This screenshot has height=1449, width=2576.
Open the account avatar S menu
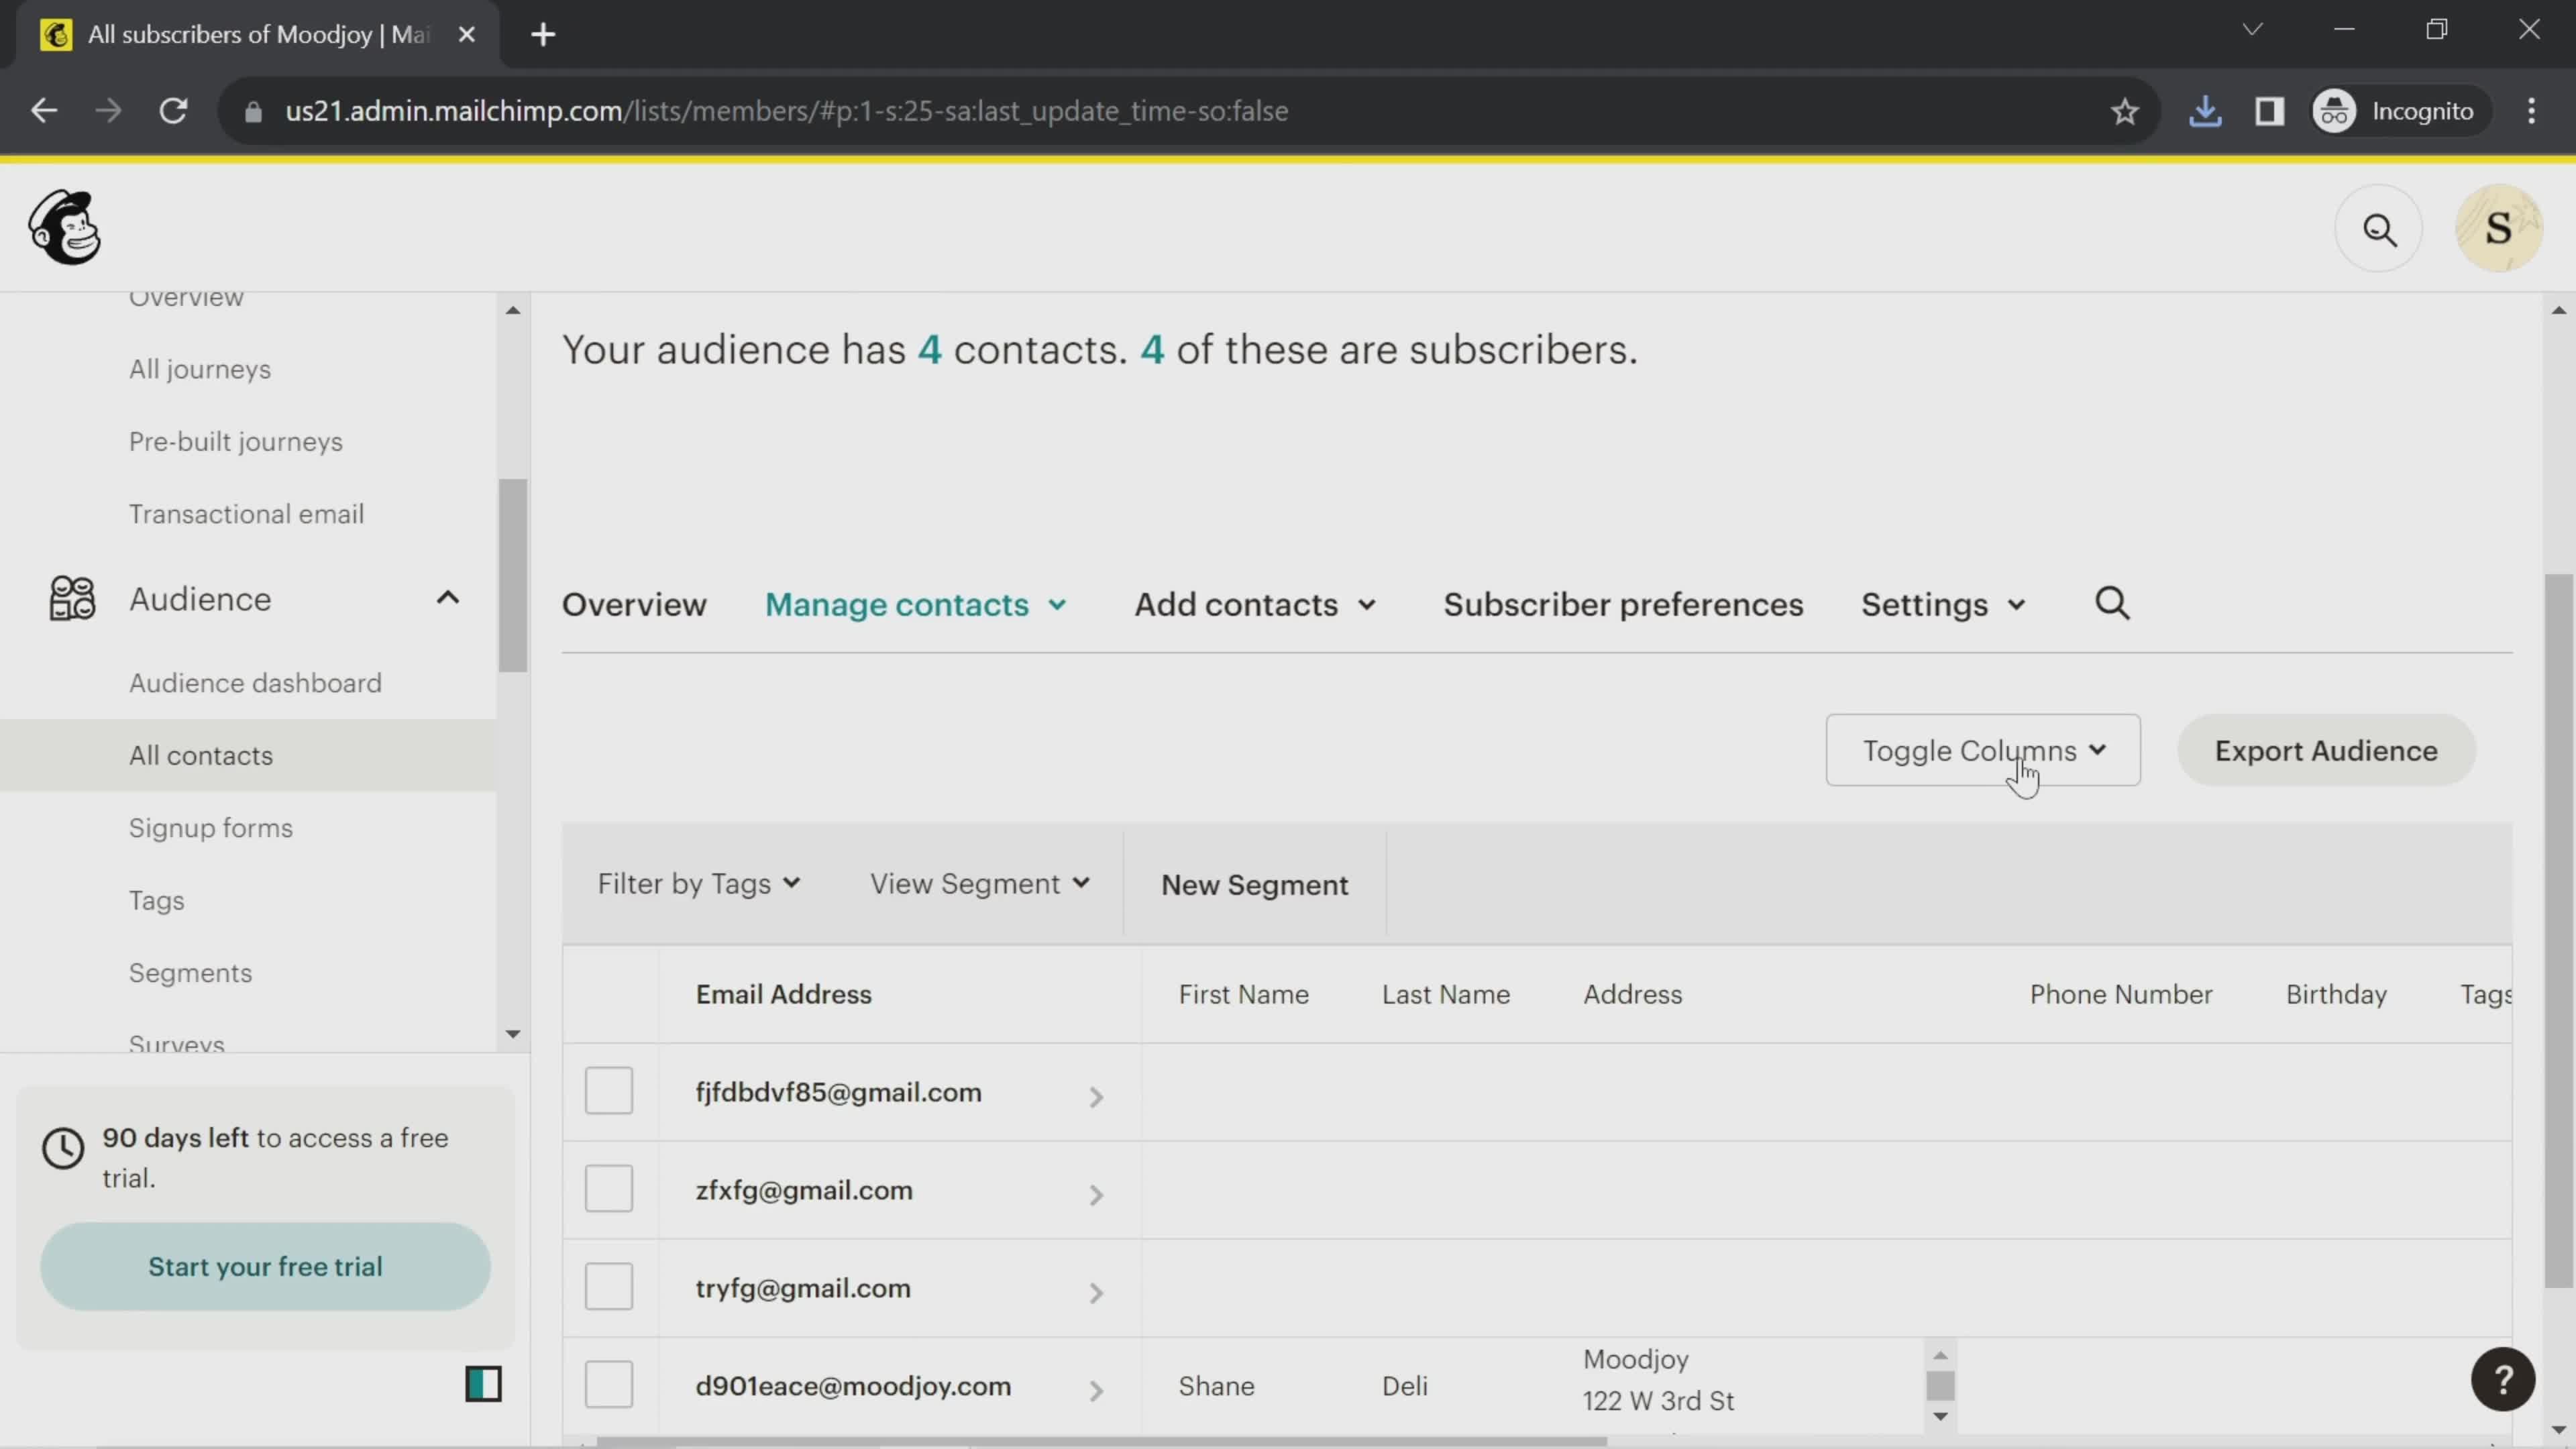[x=2498, y=229]
